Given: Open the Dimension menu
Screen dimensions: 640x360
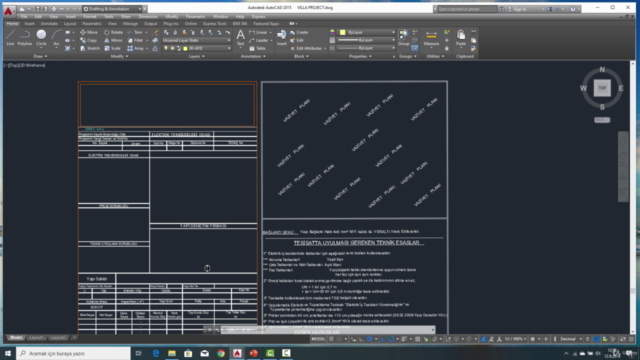Looking at the screenshot, I should (x=148, y=17).
